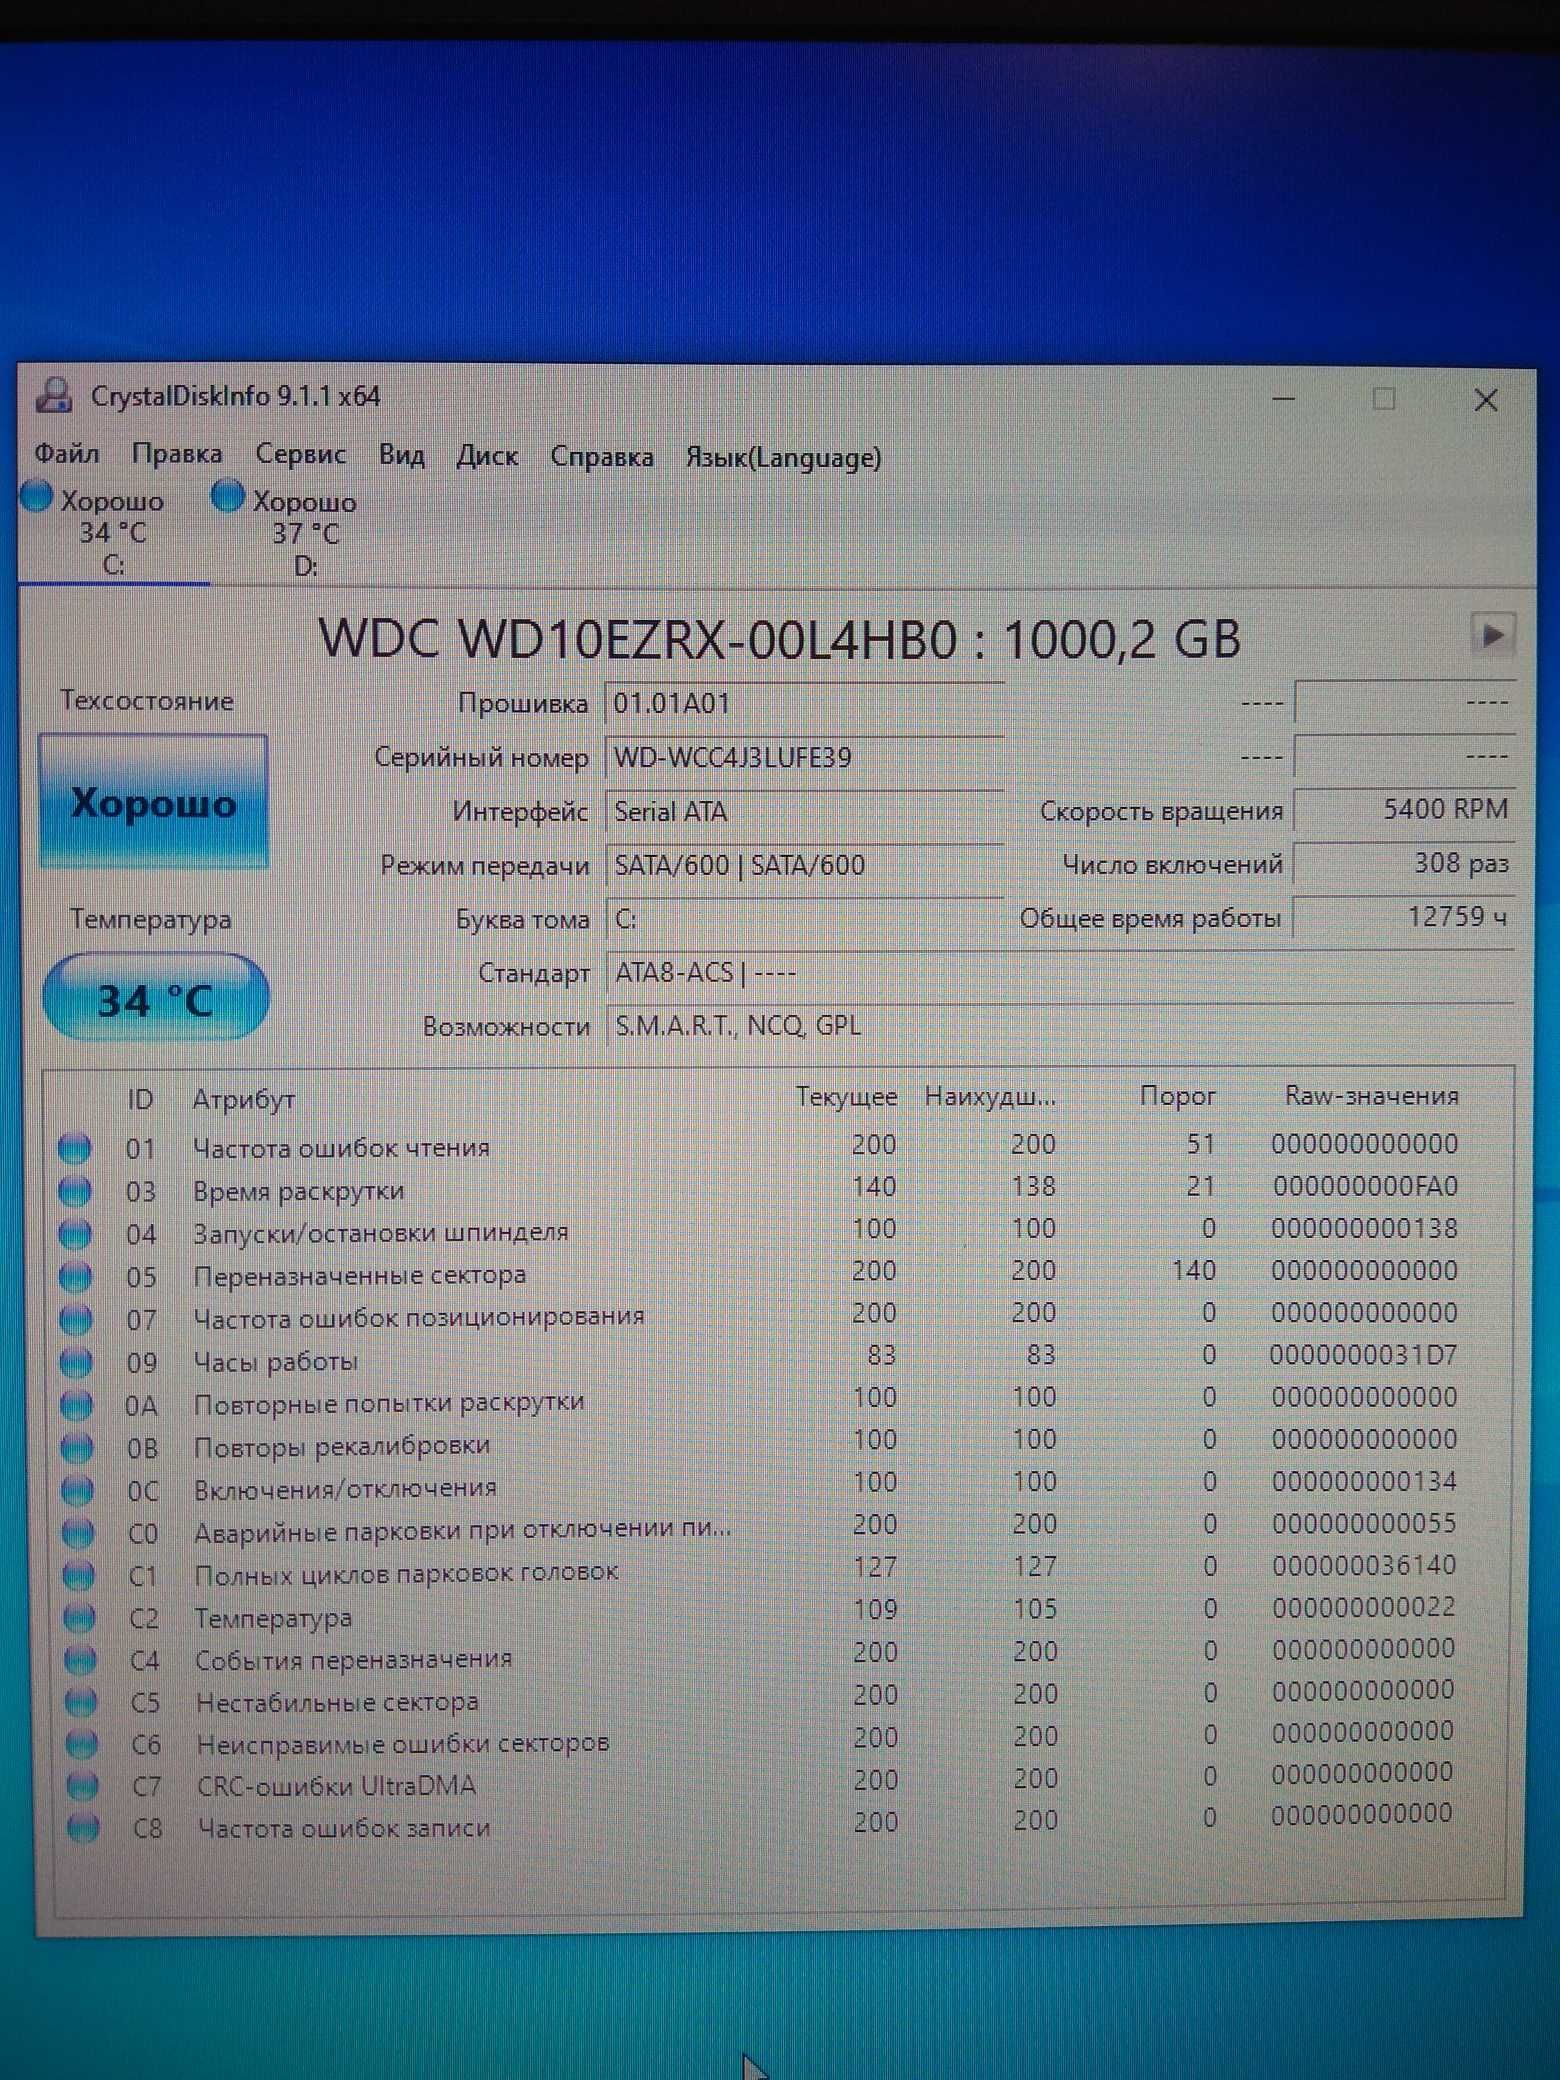Select the Частота ошибок чтения row text
The width and height of the screenshot is (1560, 2080).
[x=341, y=1148]
